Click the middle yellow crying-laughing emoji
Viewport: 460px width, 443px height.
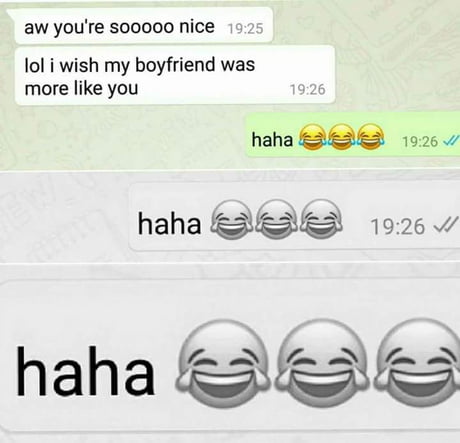pyautogui.click(x=342, y=137)
